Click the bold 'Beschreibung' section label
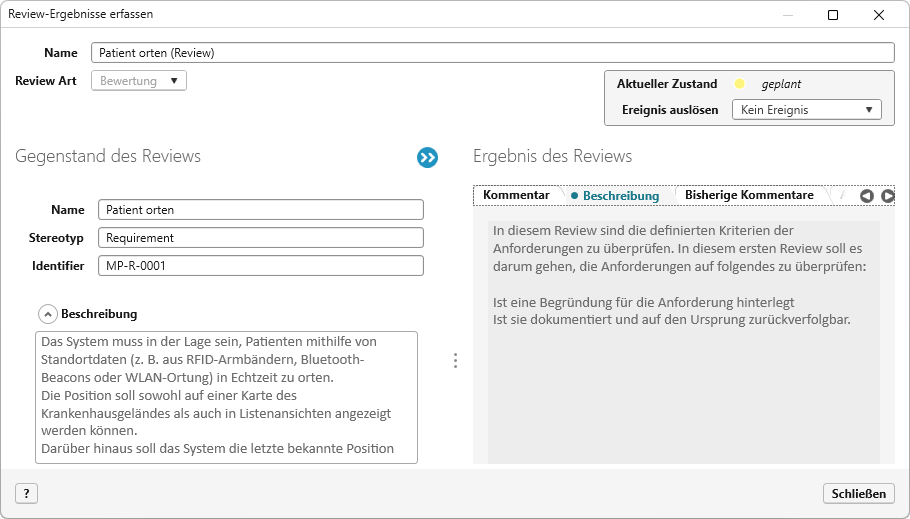The image size is (910, 519). [x=99, y=314]
